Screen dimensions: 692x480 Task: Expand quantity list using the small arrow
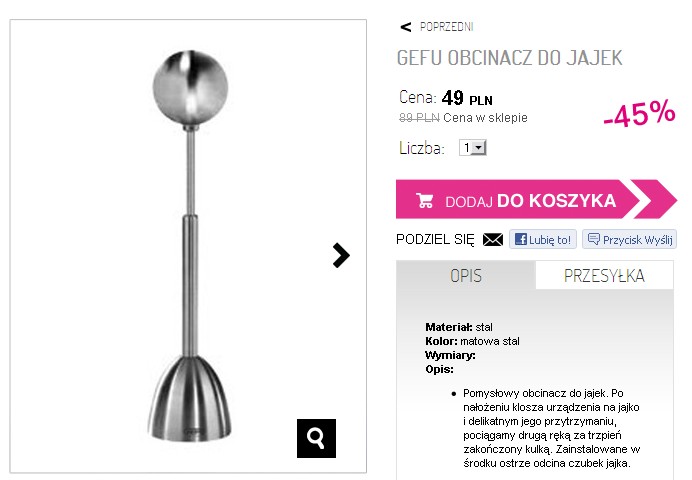point(479,148)
